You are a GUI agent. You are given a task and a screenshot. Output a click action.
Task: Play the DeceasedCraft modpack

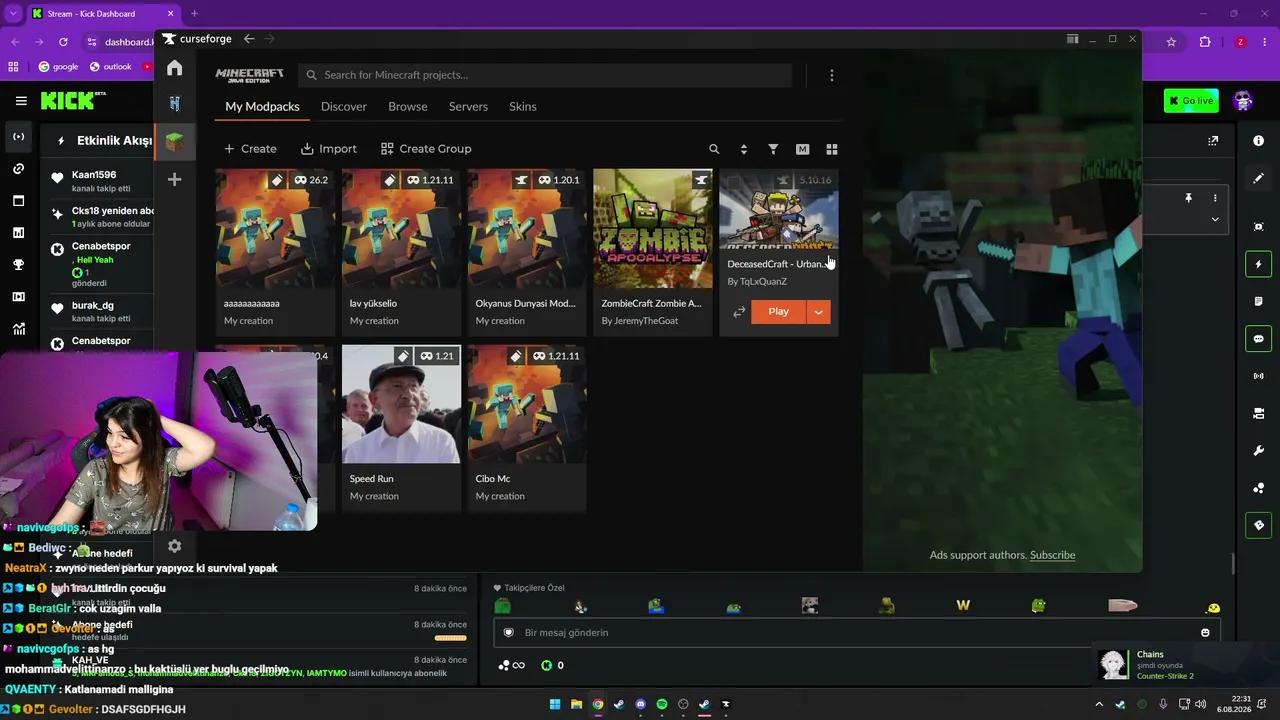(779, 312)
